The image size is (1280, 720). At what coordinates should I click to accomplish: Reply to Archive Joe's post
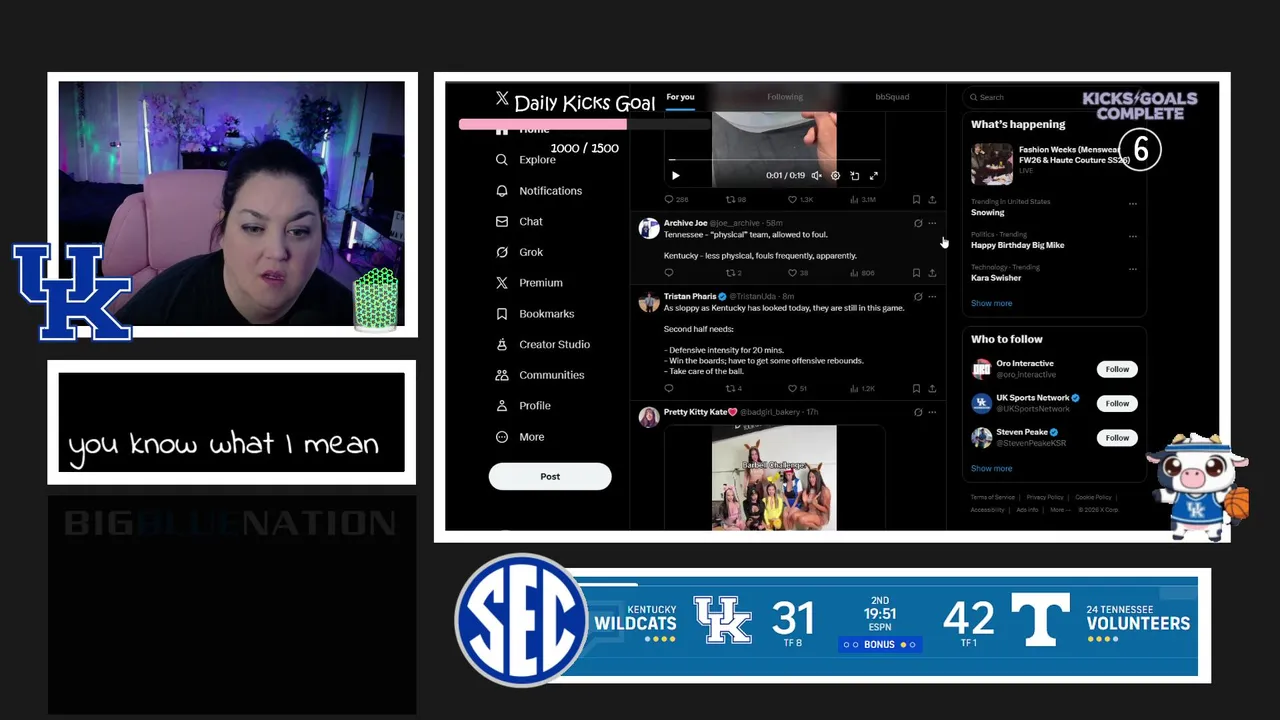coord(669,273)
